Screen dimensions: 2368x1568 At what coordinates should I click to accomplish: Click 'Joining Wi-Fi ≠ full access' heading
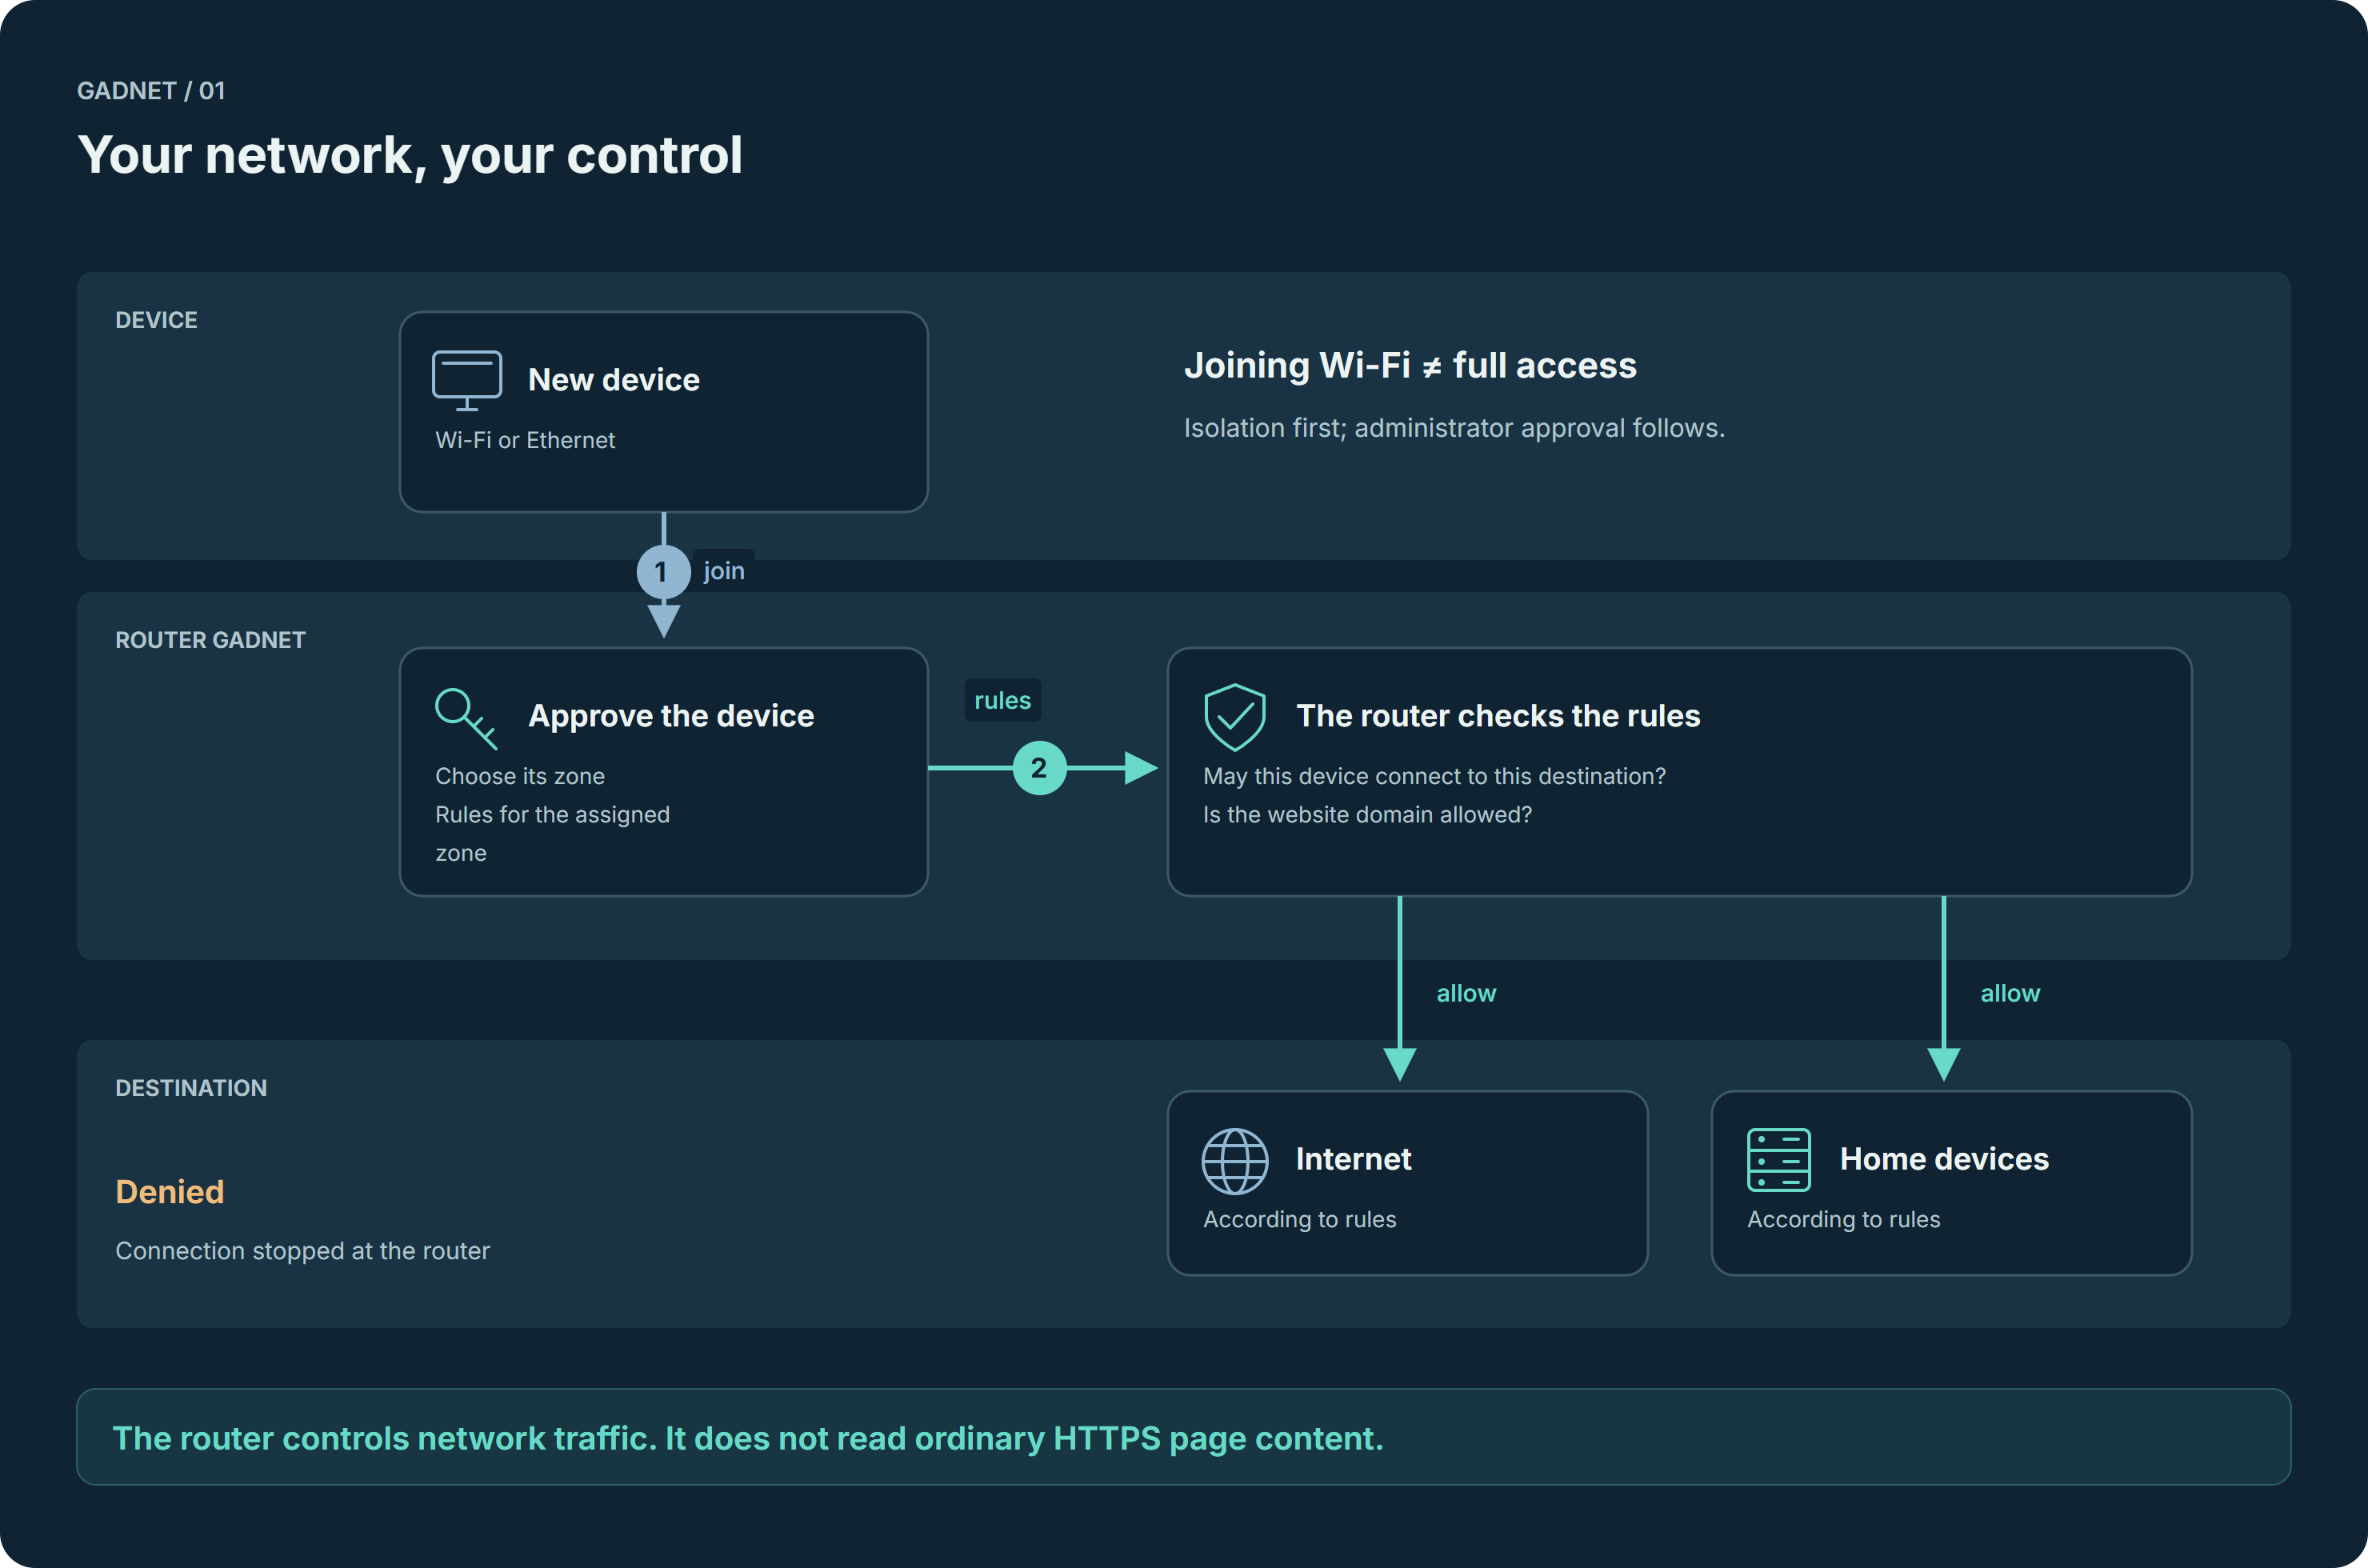point(1410,365)
